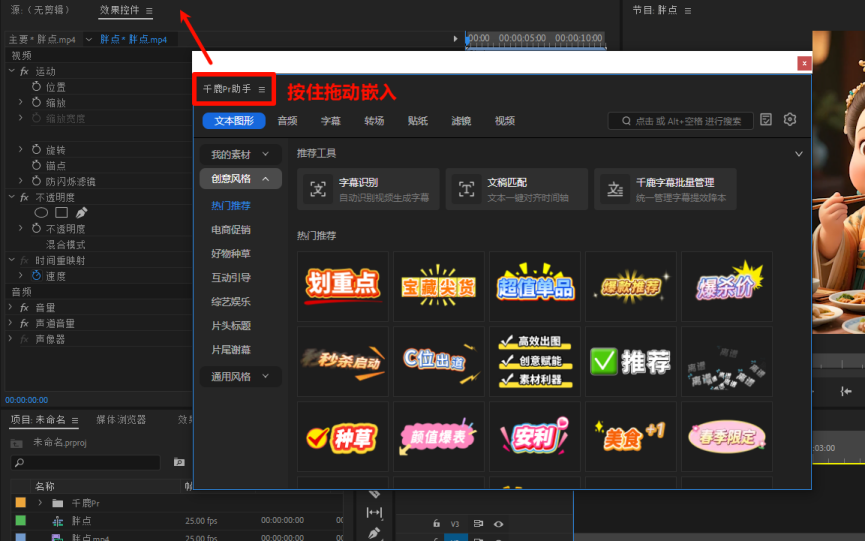Screen dimensions: 865x541
Task: Switch to 贴纸 tab
Action: tap(418, 121)
